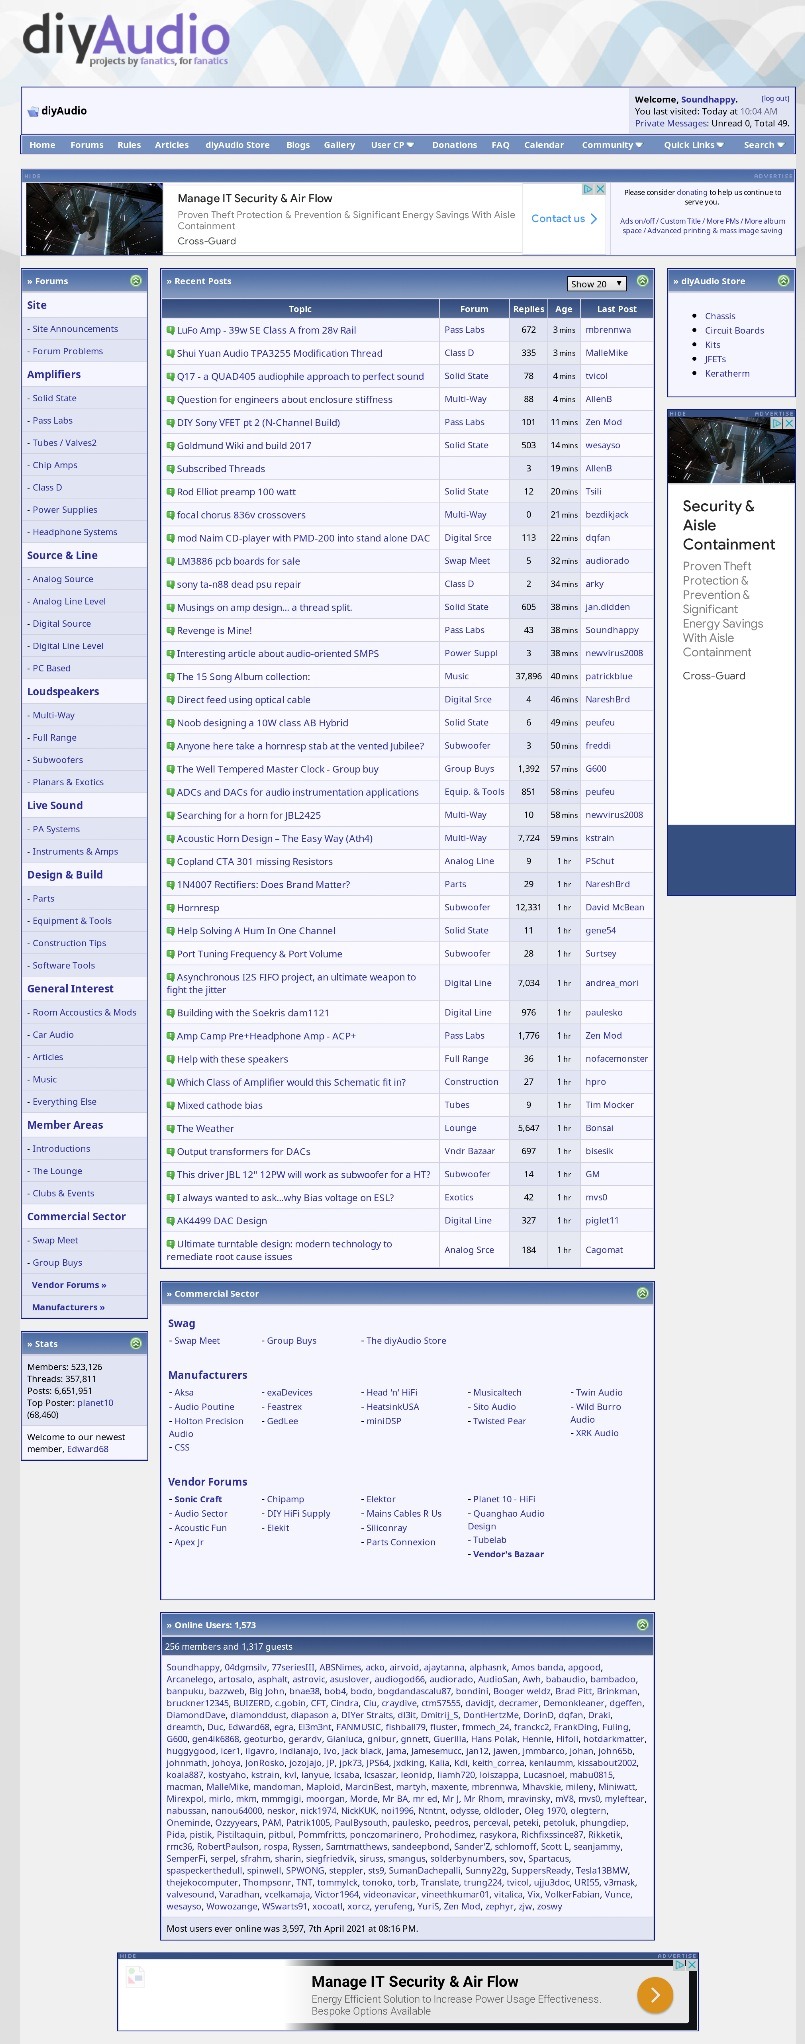Open the Community dropdown menu

click(612, 145)
